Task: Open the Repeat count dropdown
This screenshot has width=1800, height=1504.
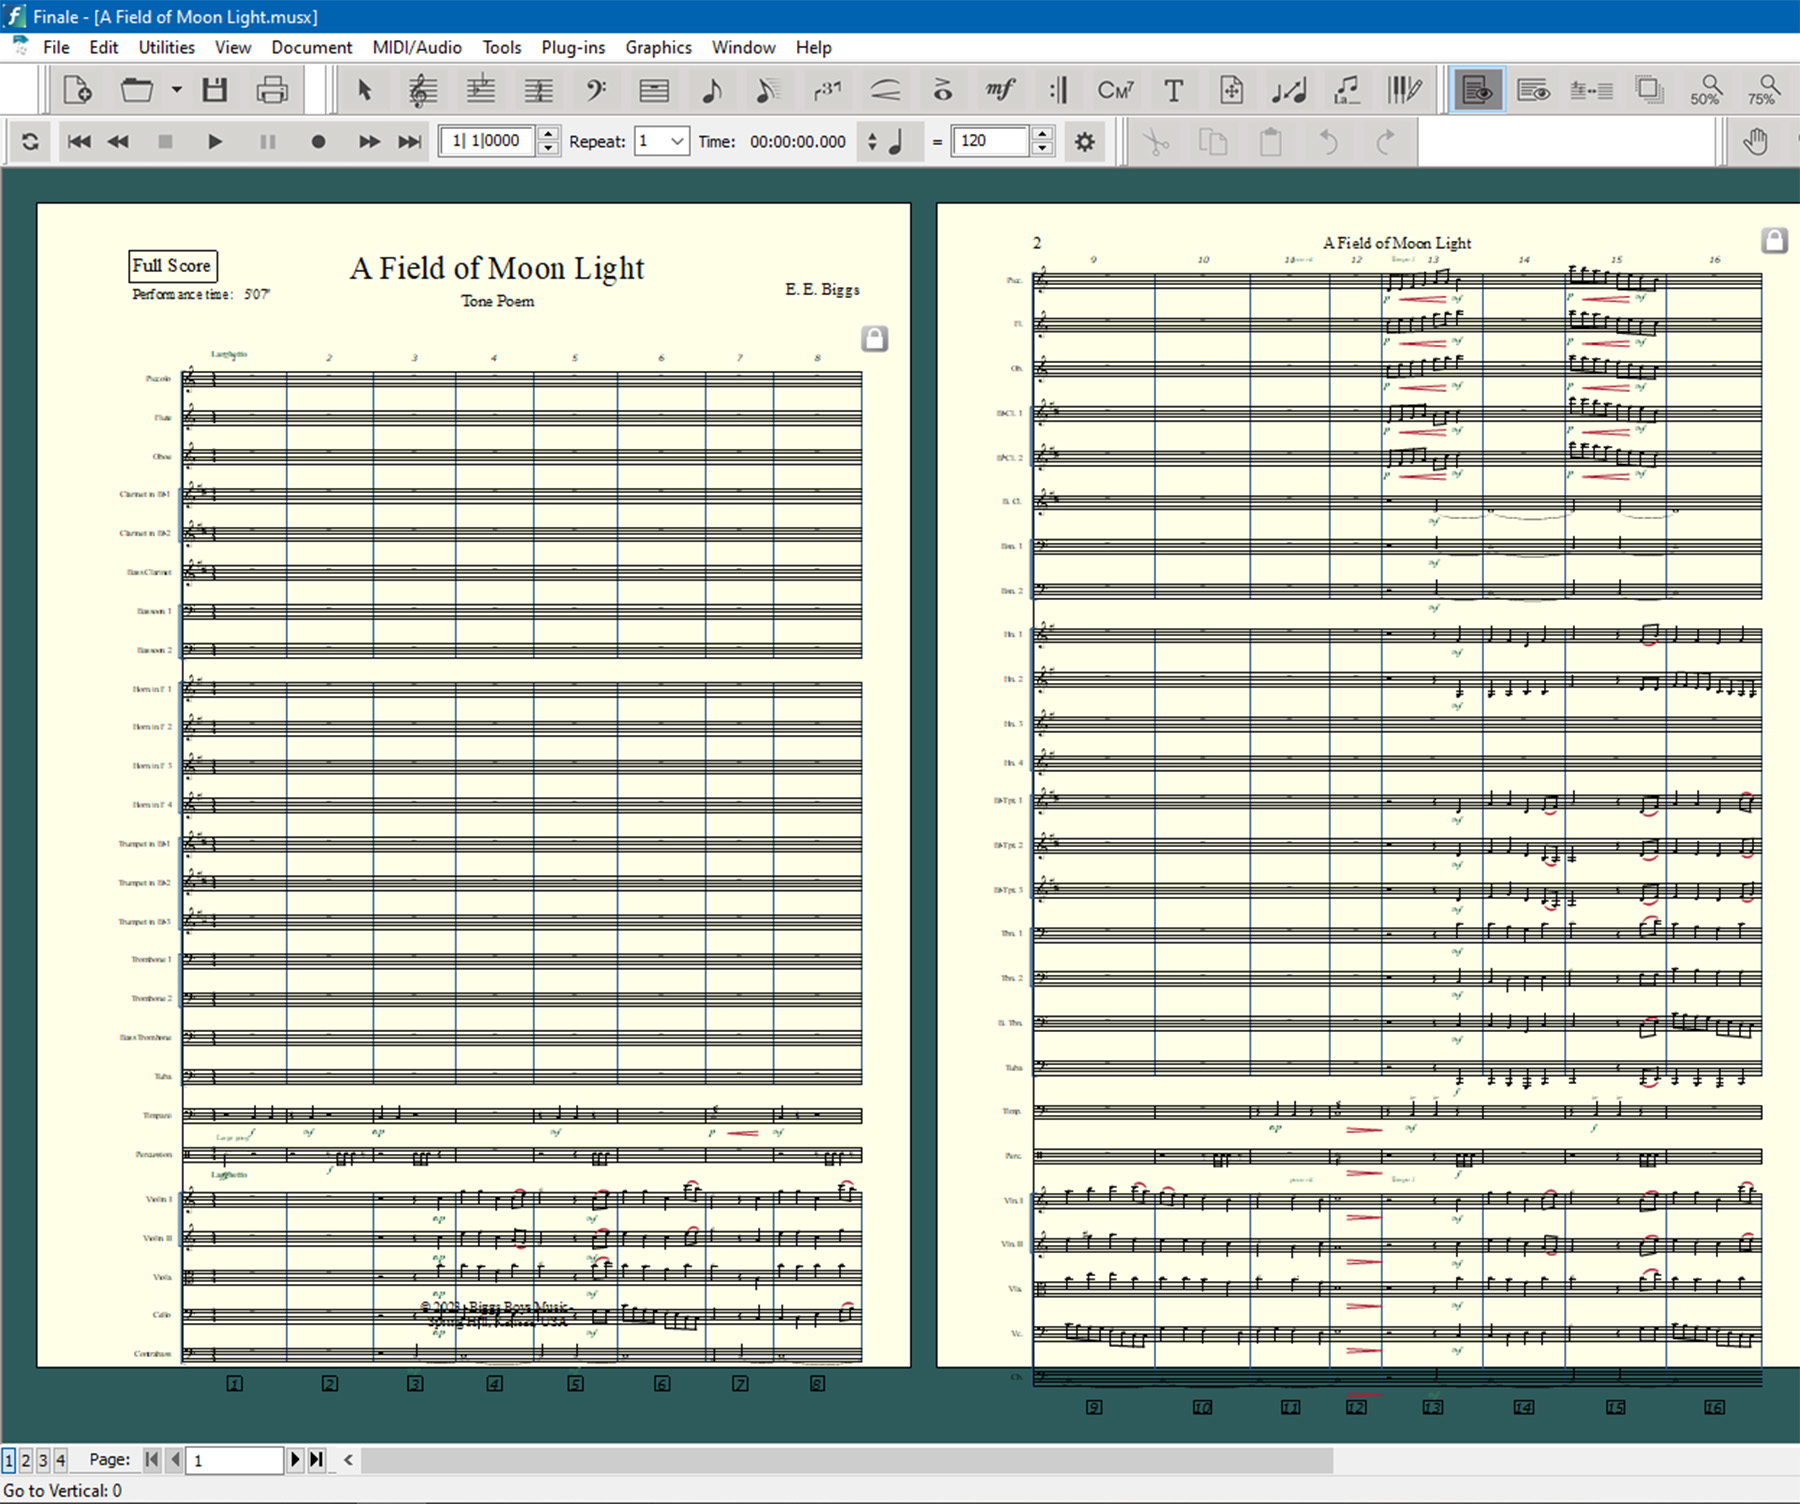Action: 676,142
